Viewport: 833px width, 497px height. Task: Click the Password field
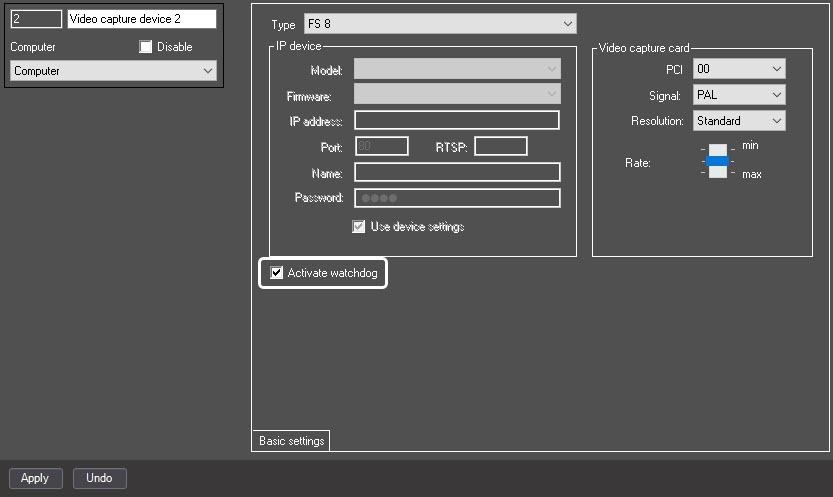coord(457,198)
